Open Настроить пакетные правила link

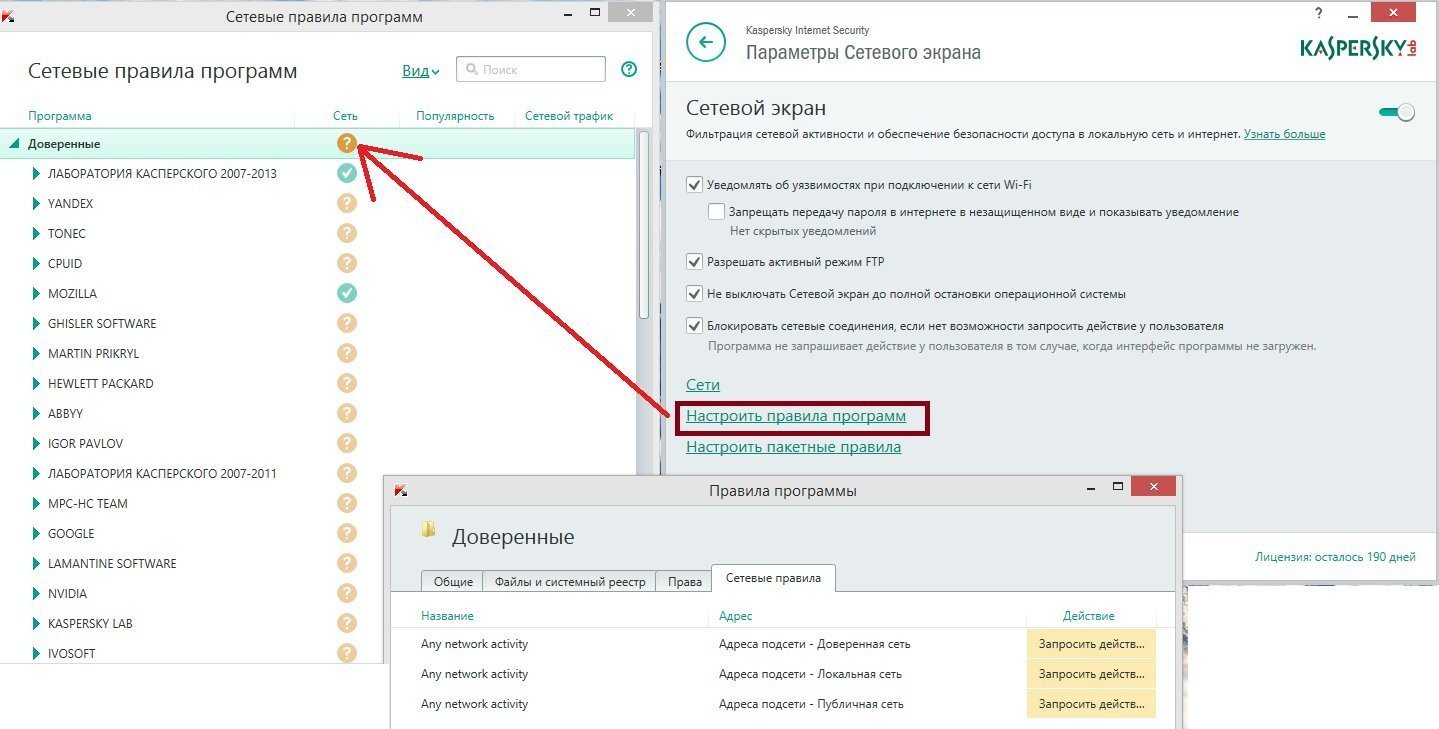coord(793,447)
